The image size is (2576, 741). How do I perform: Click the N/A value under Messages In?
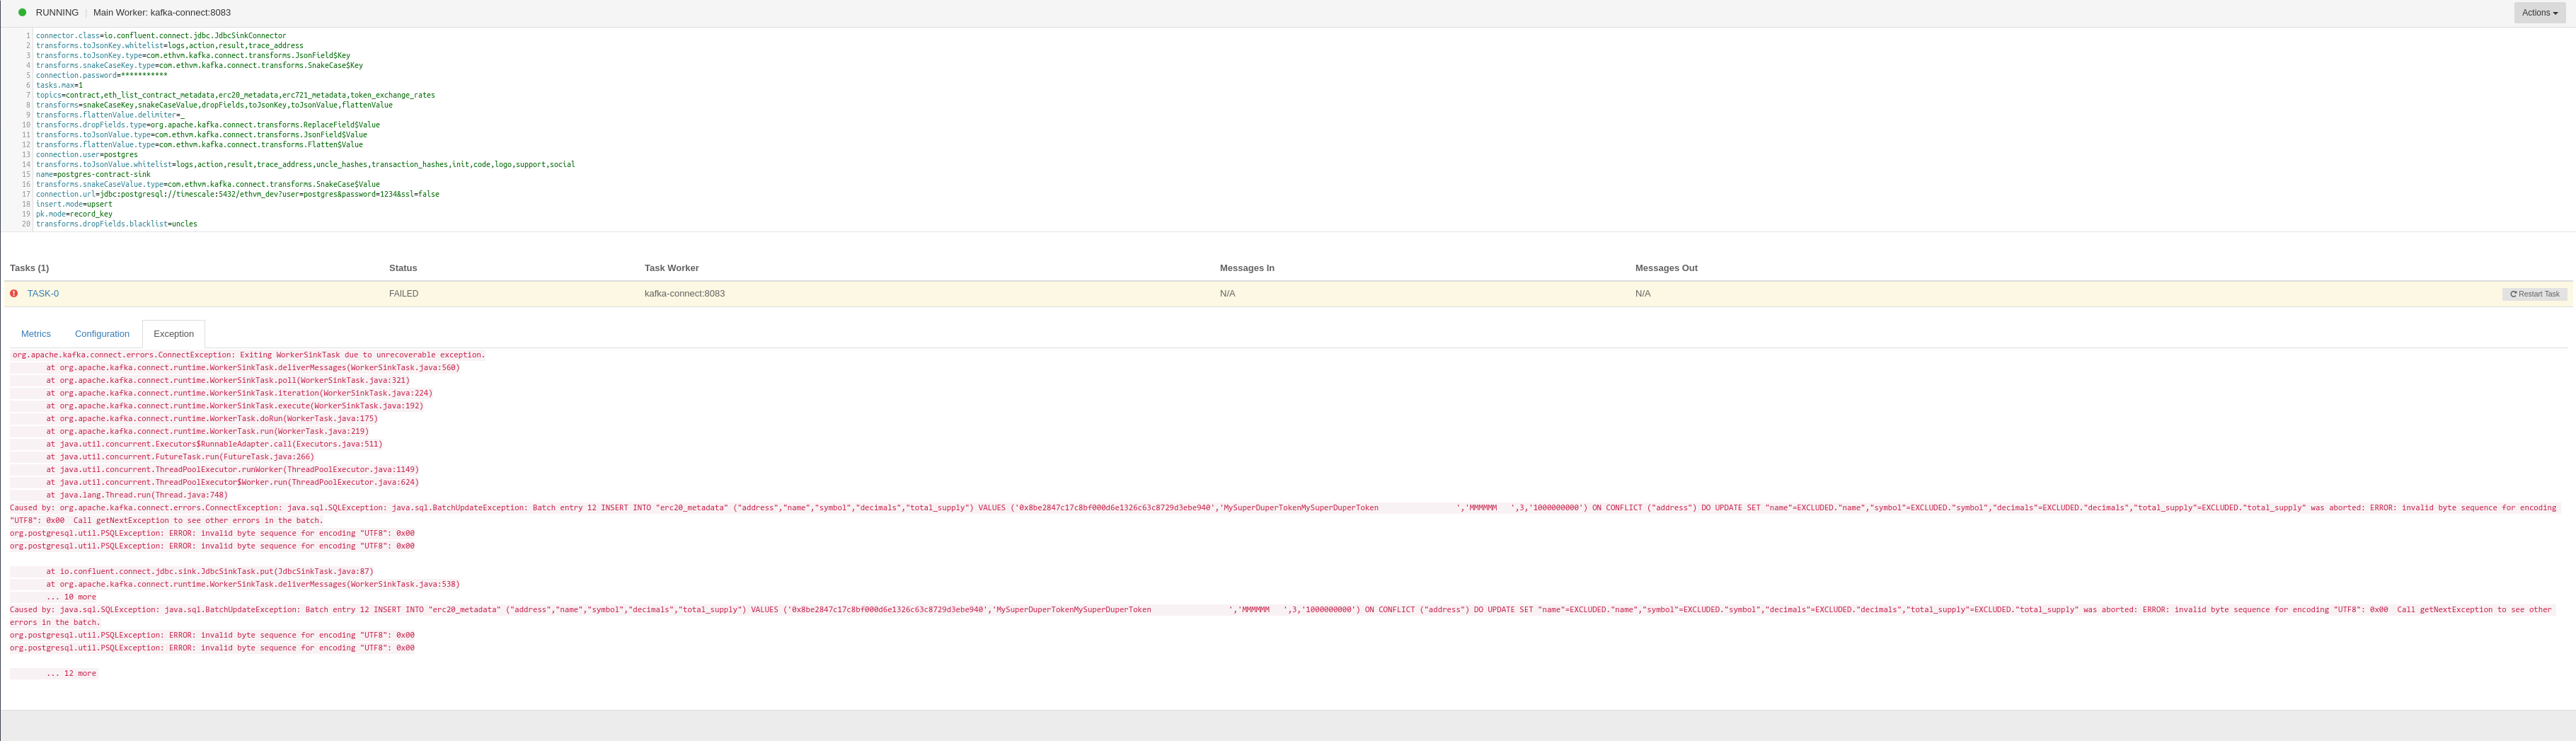click(1228, 293)
